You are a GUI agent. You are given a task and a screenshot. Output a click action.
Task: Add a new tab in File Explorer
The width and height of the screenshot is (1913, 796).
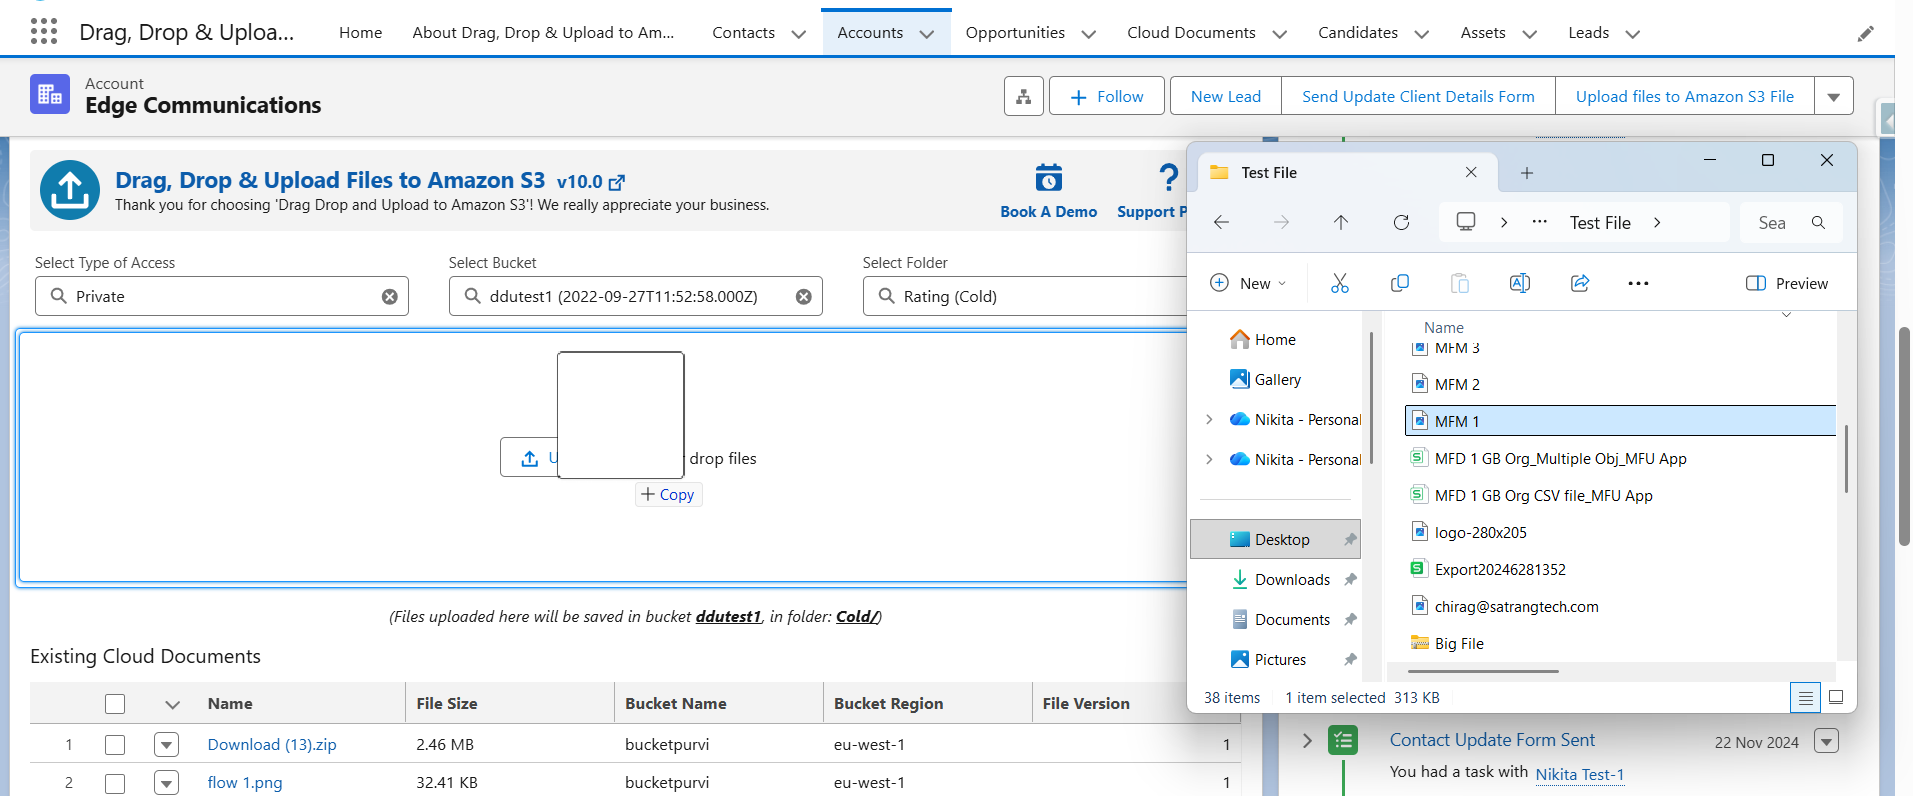[x=1527, y=173]
